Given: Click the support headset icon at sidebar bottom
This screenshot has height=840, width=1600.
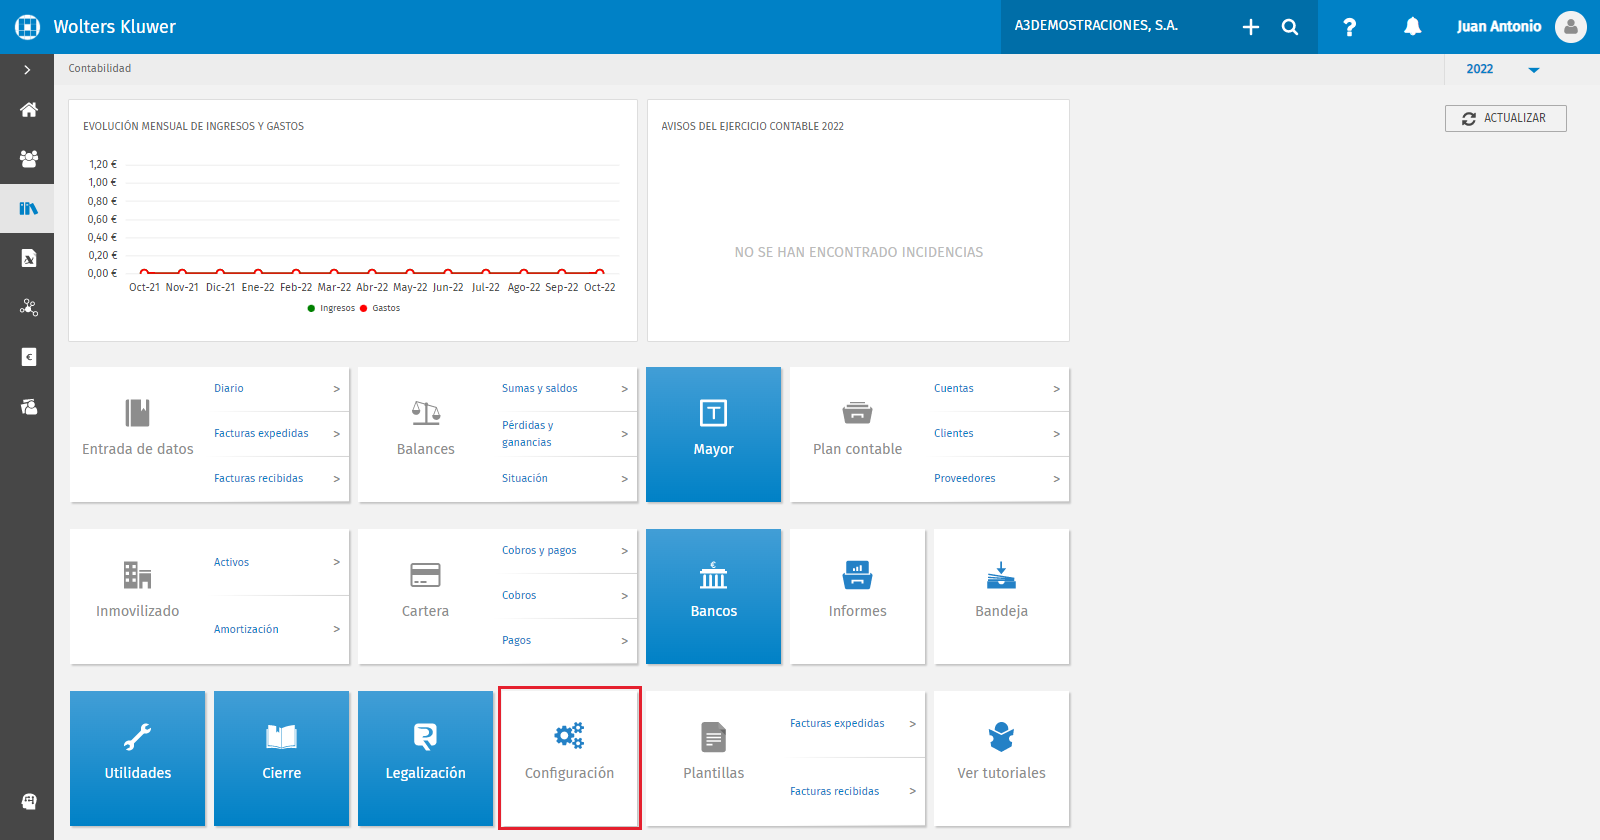Looking at the screenshot, I should pos(29,801).
